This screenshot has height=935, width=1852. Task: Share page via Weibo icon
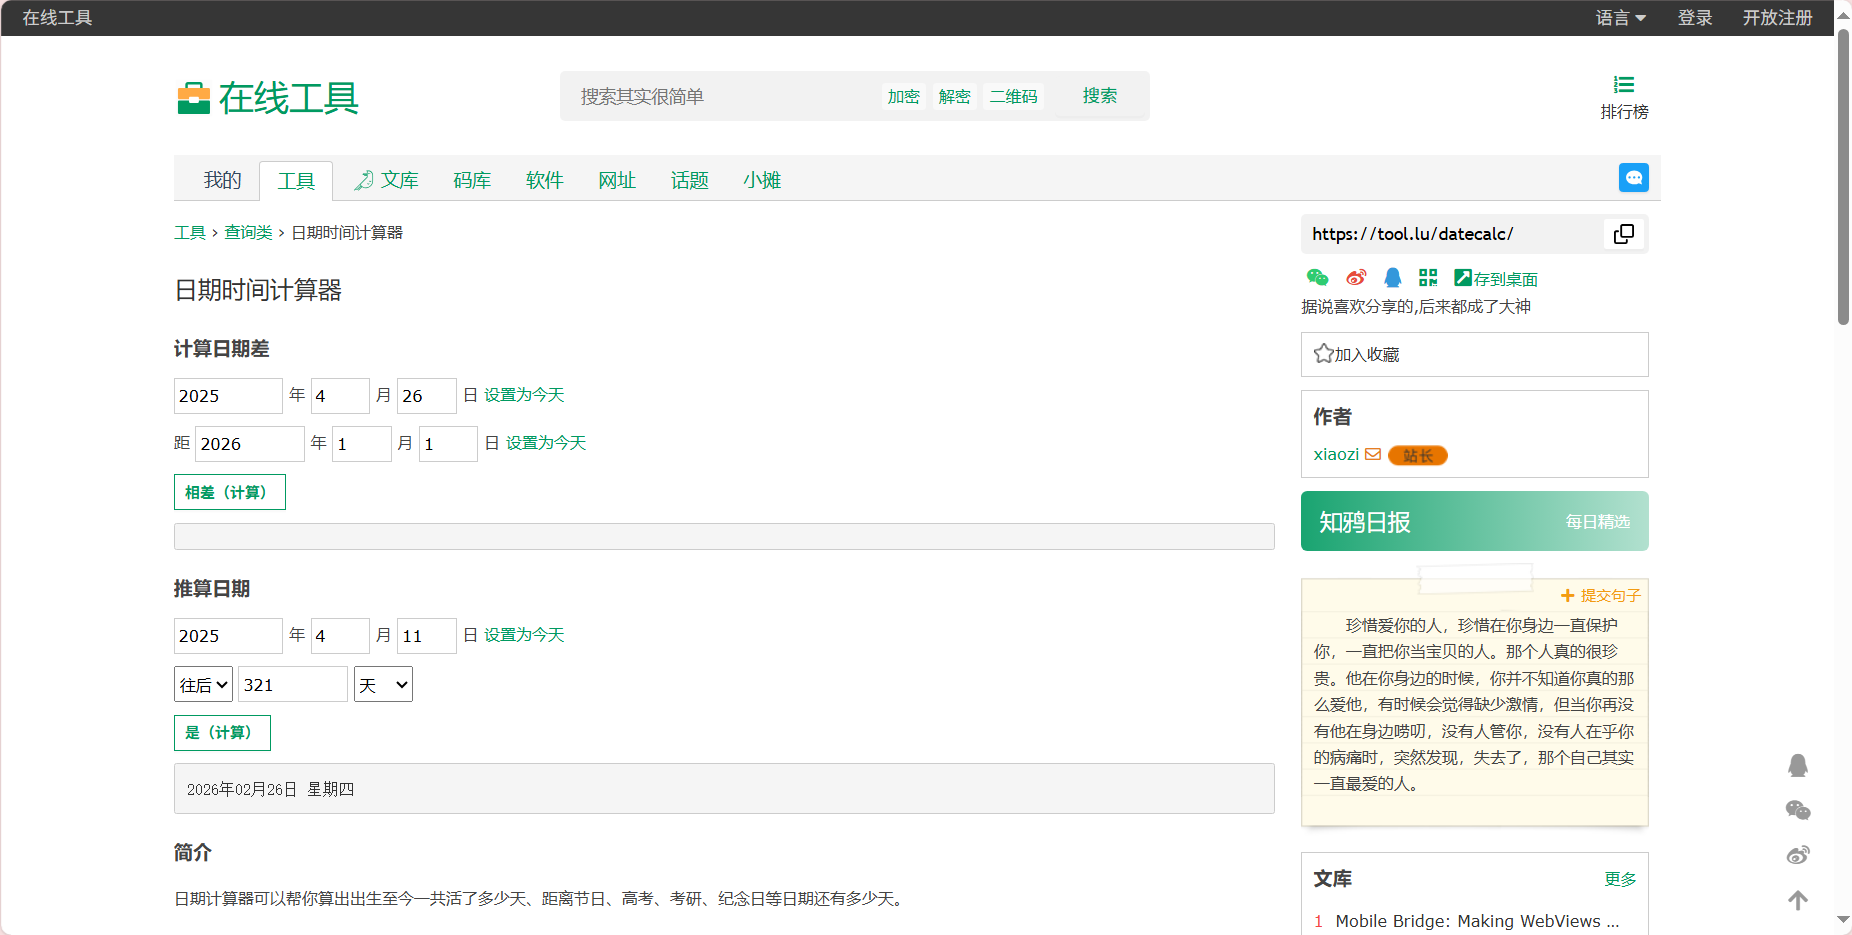coord(1355,278)
